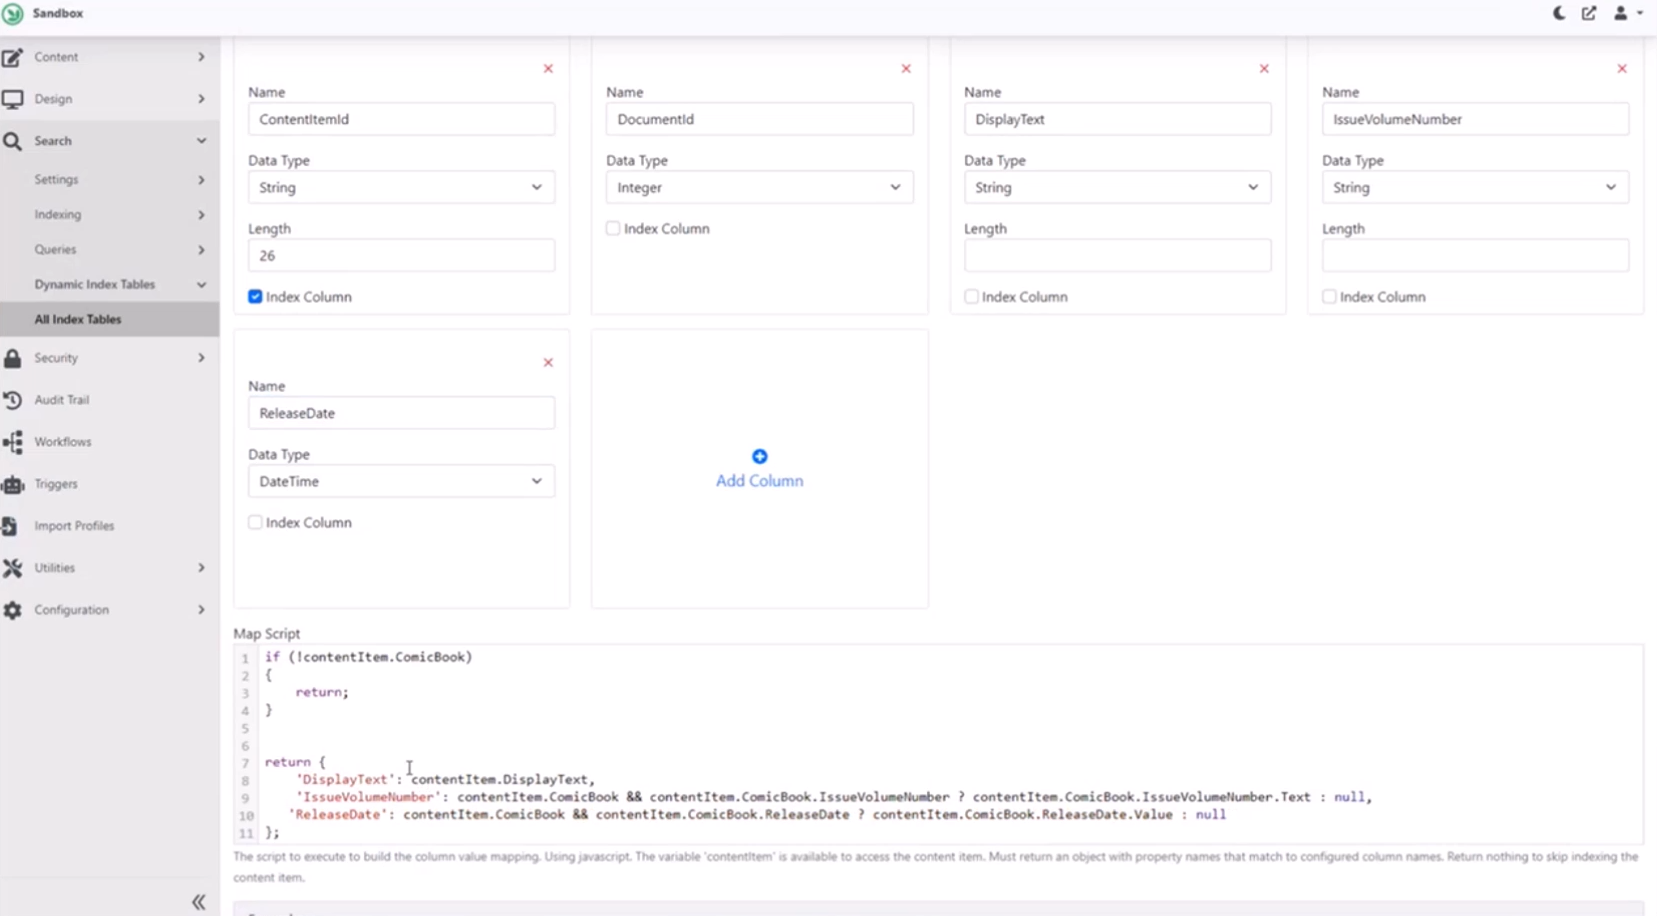Click the Sandbox logo icon
Image resolution: width=1657 pixels, height=916 pixels.
pos(13,14)
